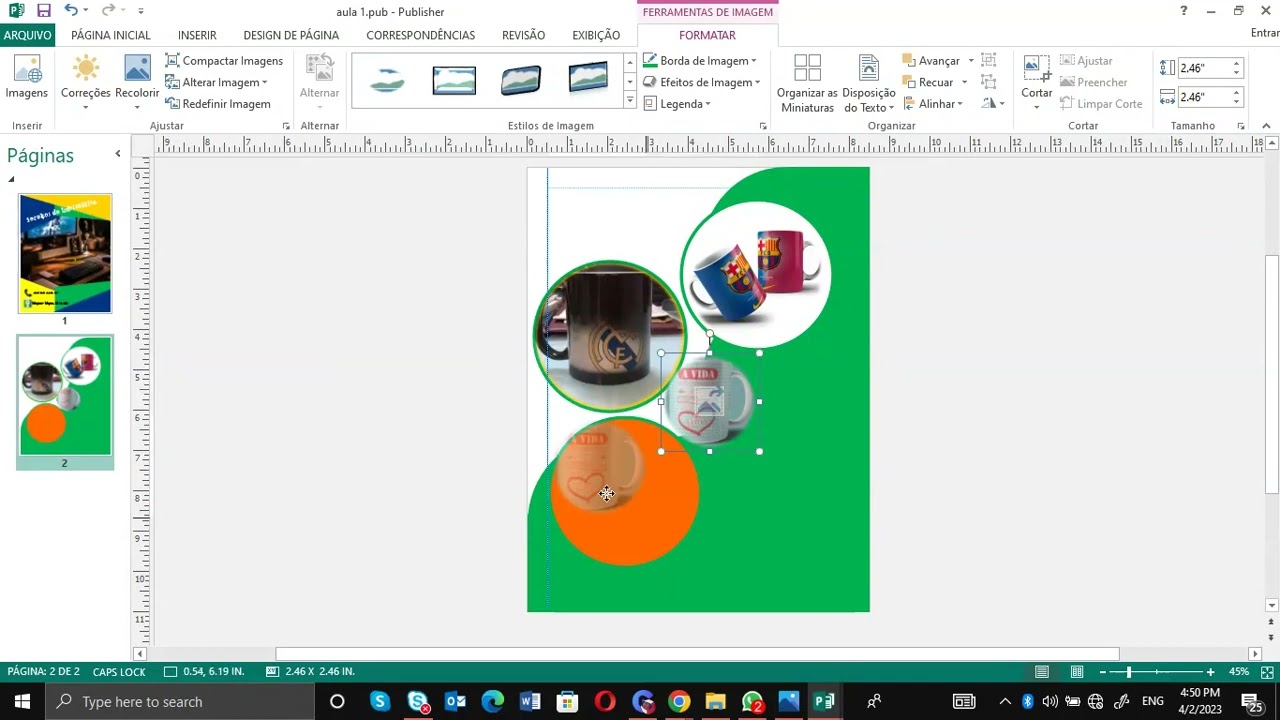Open the rotate objects dropdown icon

click(x=993, y=104)
